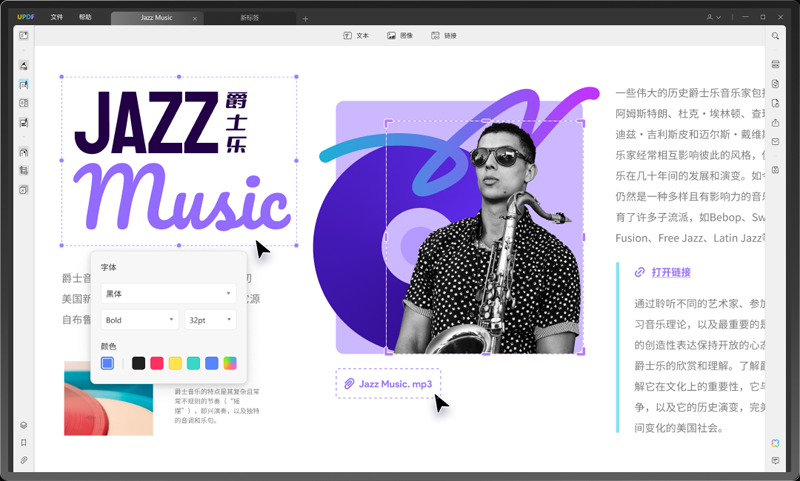Click the 字体 label in font panel
The width and height of the screenshot is (800, 481).
109,267
